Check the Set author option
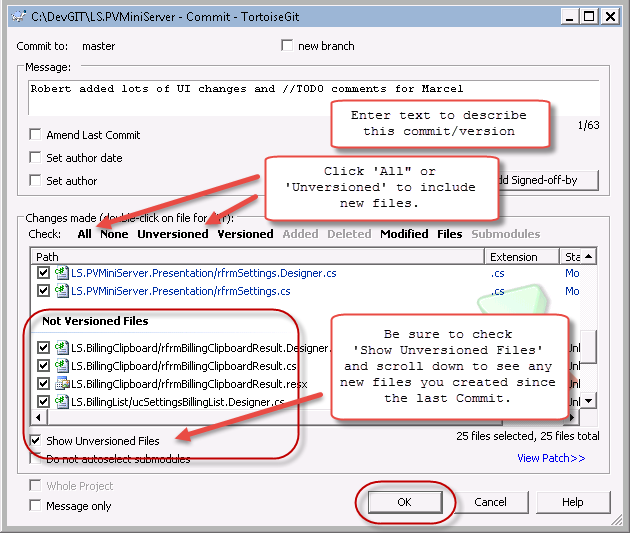Screen dimensions: 630x533 (35, 180)
